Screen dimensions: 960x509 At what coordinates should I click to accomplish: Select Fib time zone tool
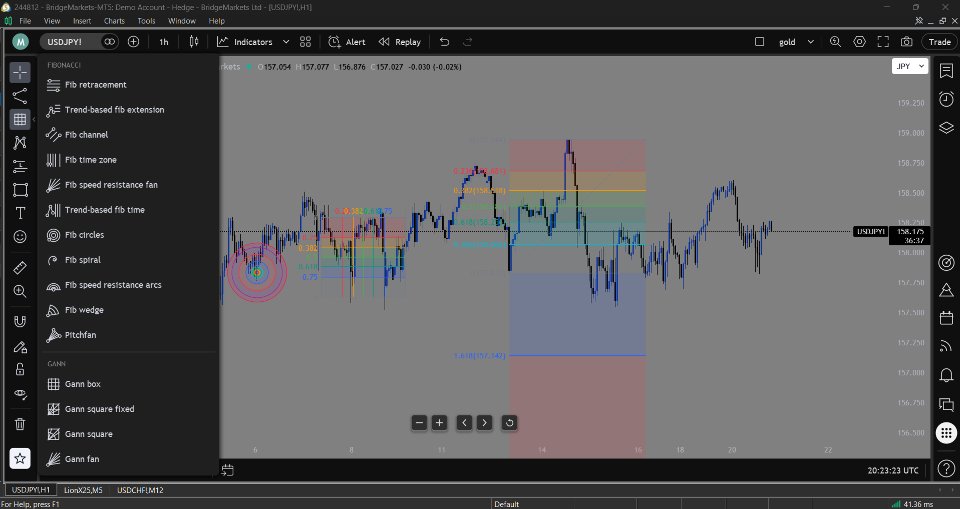tap(129, 160)
